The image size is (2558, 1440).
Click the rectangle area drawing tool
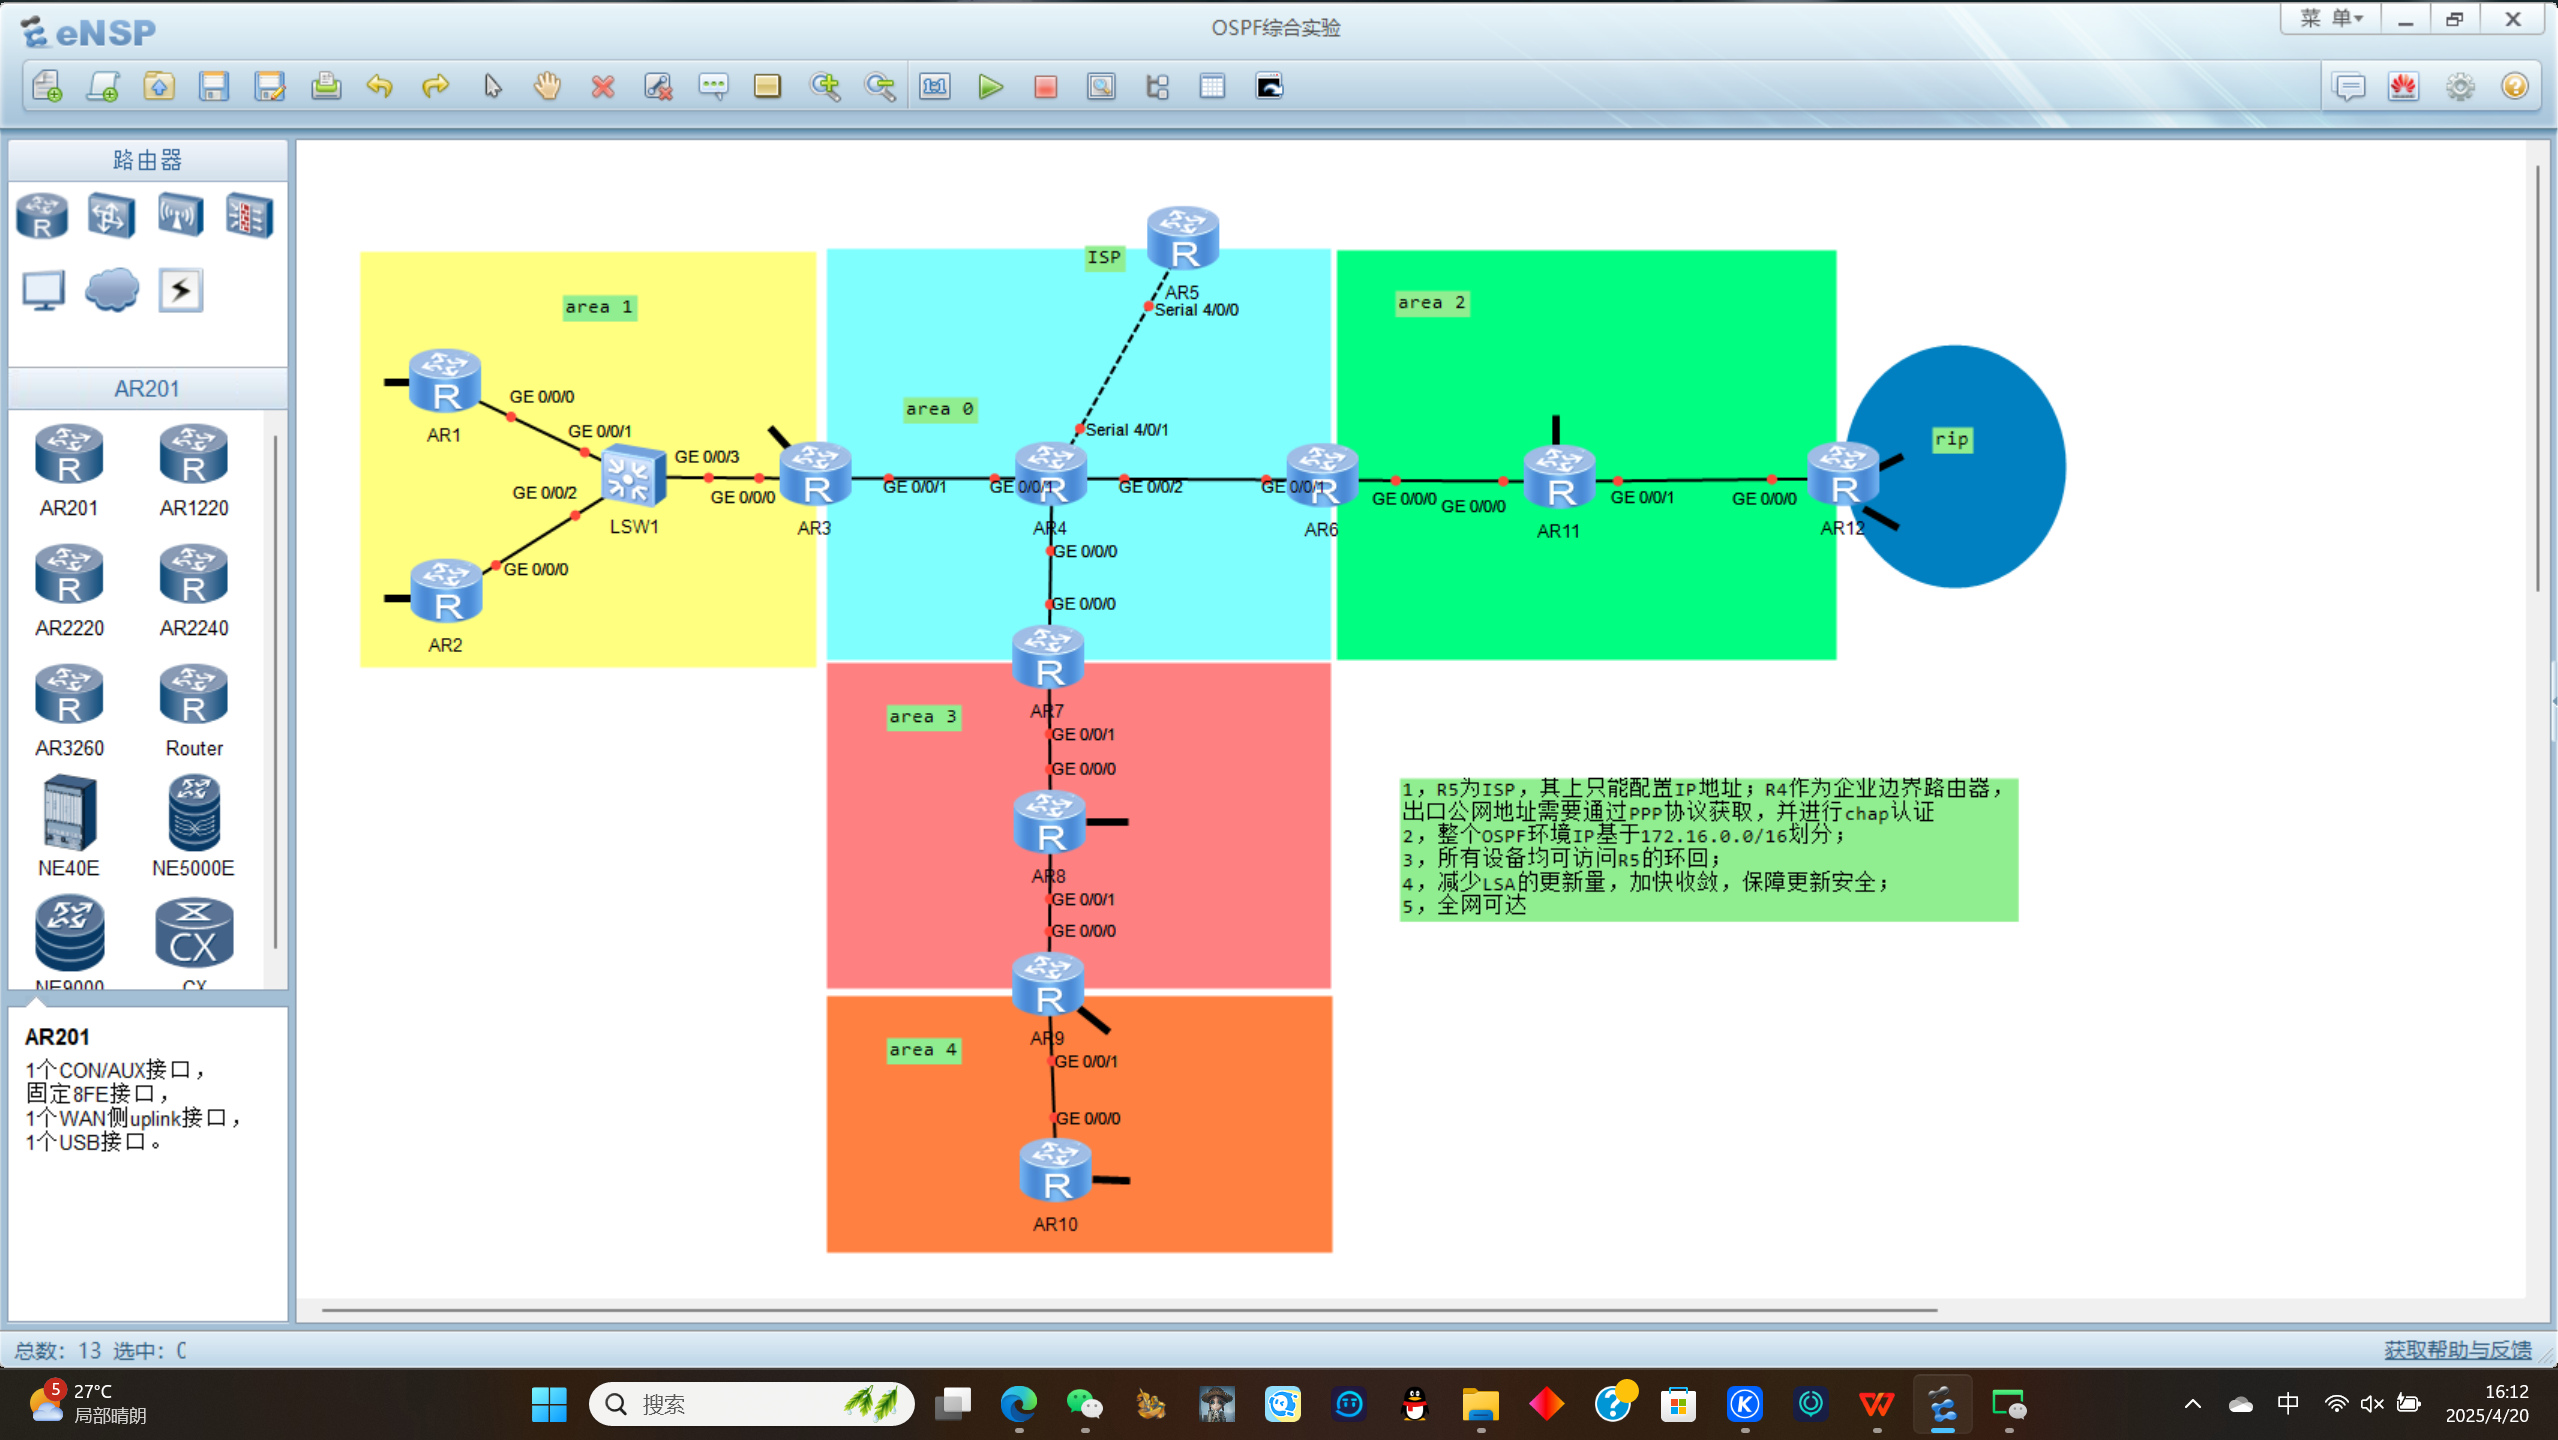[x=767, y=87]
